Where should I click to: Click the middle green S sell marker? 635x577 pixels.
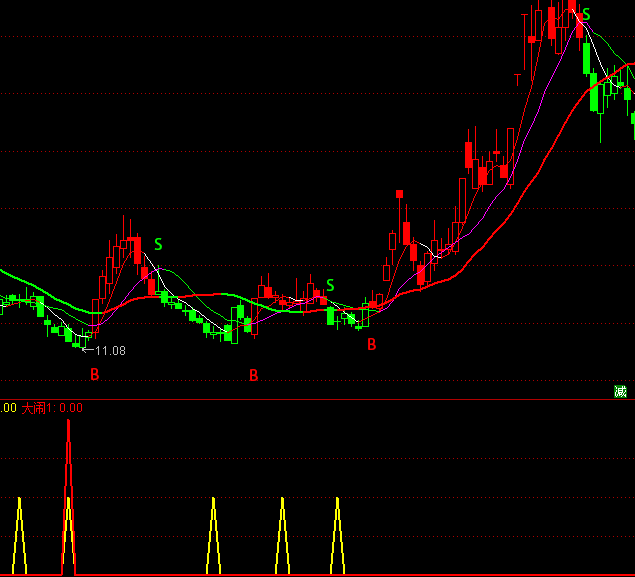pyautogui.click(x=330, y=285)
